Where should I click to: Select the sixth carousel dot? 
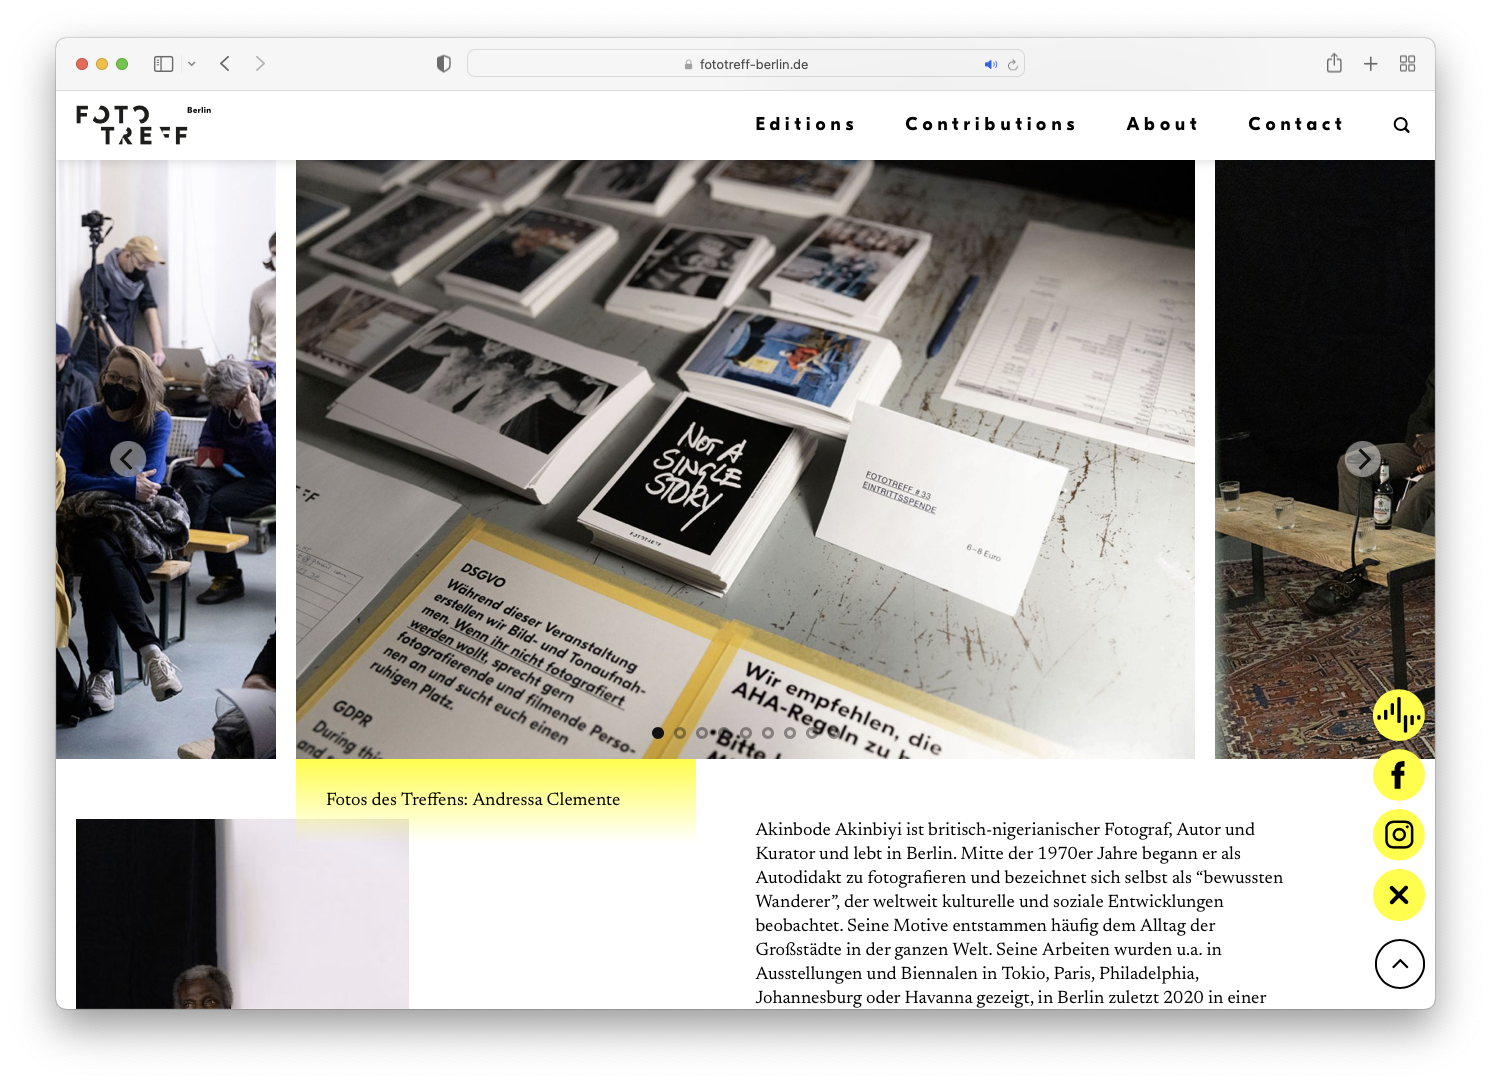click(768, 733)
